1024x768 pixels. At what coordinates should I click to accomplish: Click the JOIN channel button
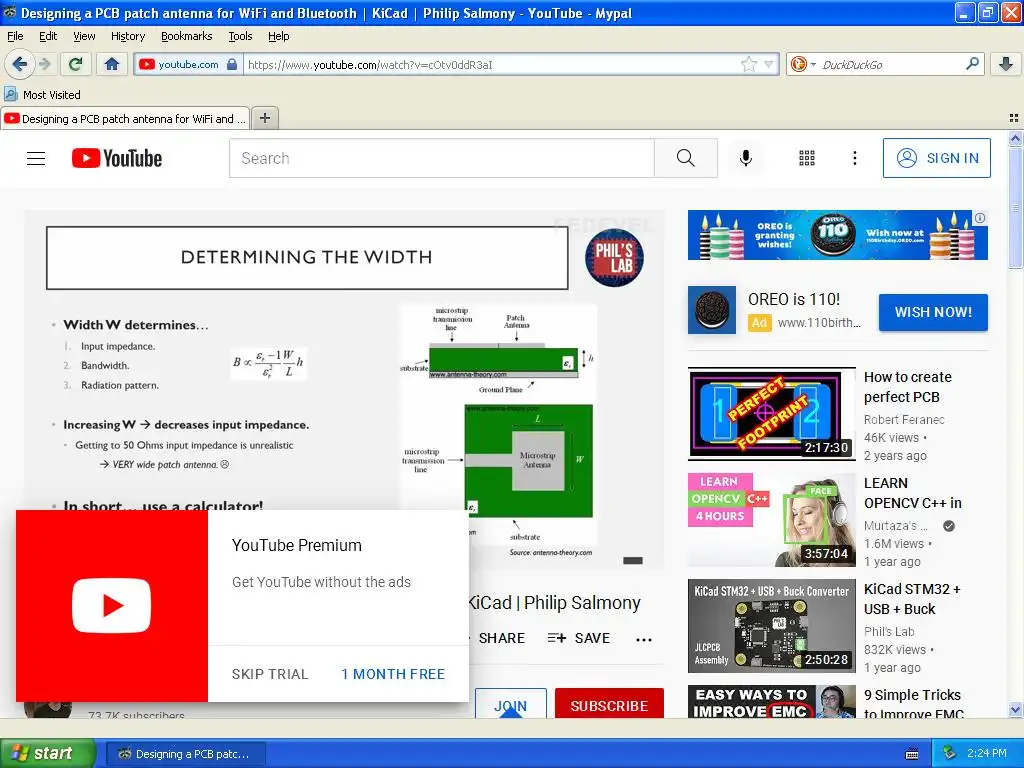[x=511, y=703]
